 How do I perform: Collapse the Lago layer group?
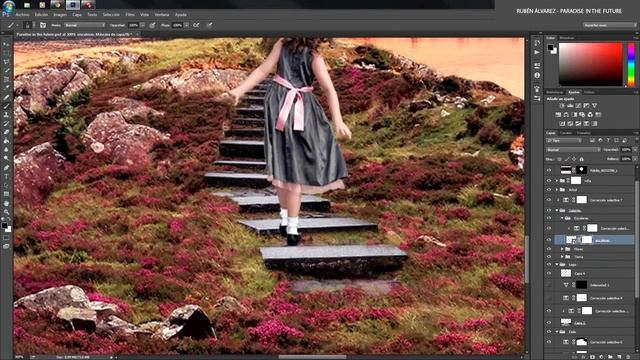(557, 265)
